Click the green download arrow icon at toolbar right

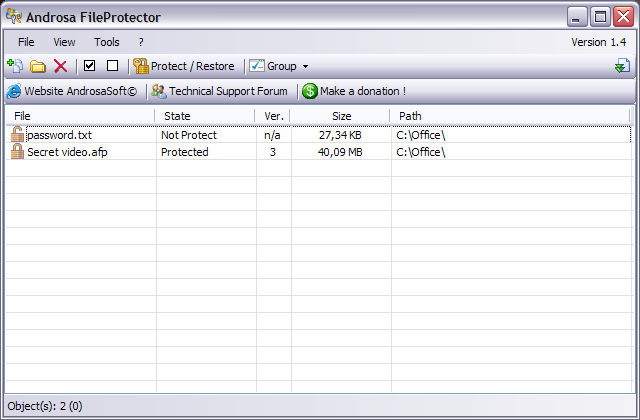(622, 66)
